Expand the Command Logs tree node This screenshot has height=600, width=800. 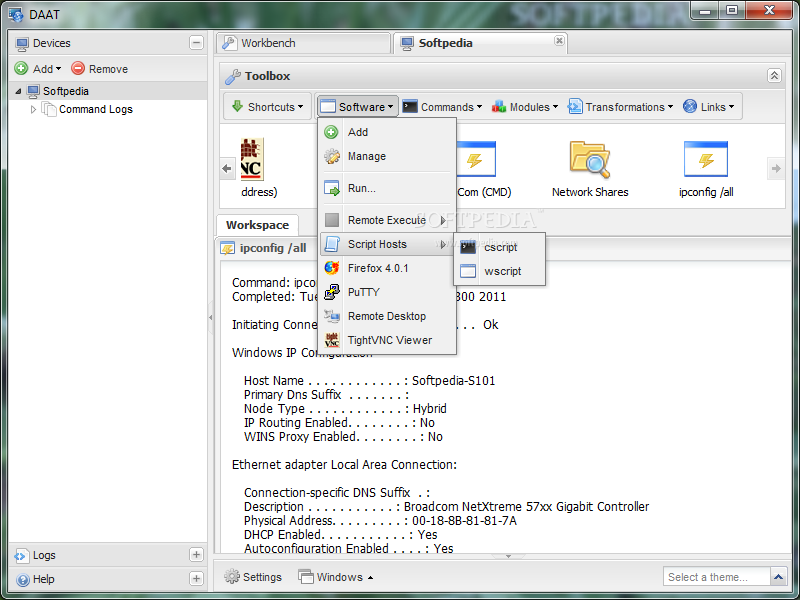click(x=33, y=109)
